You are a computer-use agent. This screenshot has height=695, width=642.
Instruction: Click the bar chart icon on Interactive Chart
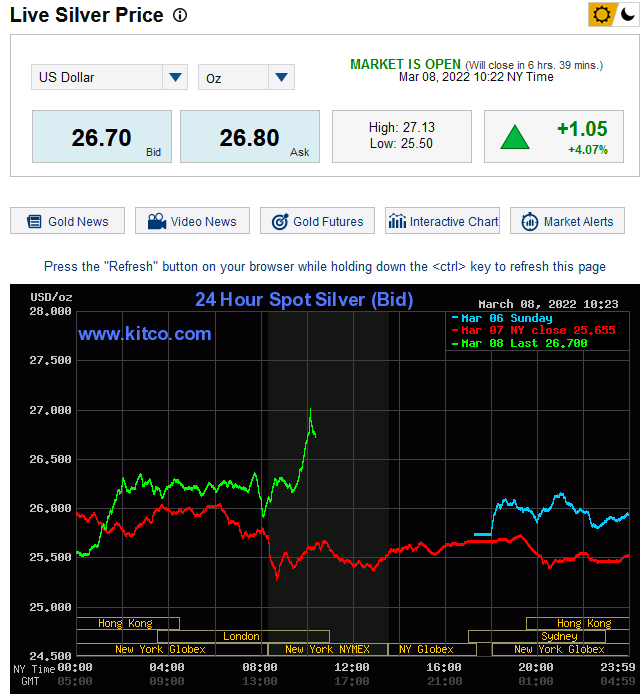(397, 221)
